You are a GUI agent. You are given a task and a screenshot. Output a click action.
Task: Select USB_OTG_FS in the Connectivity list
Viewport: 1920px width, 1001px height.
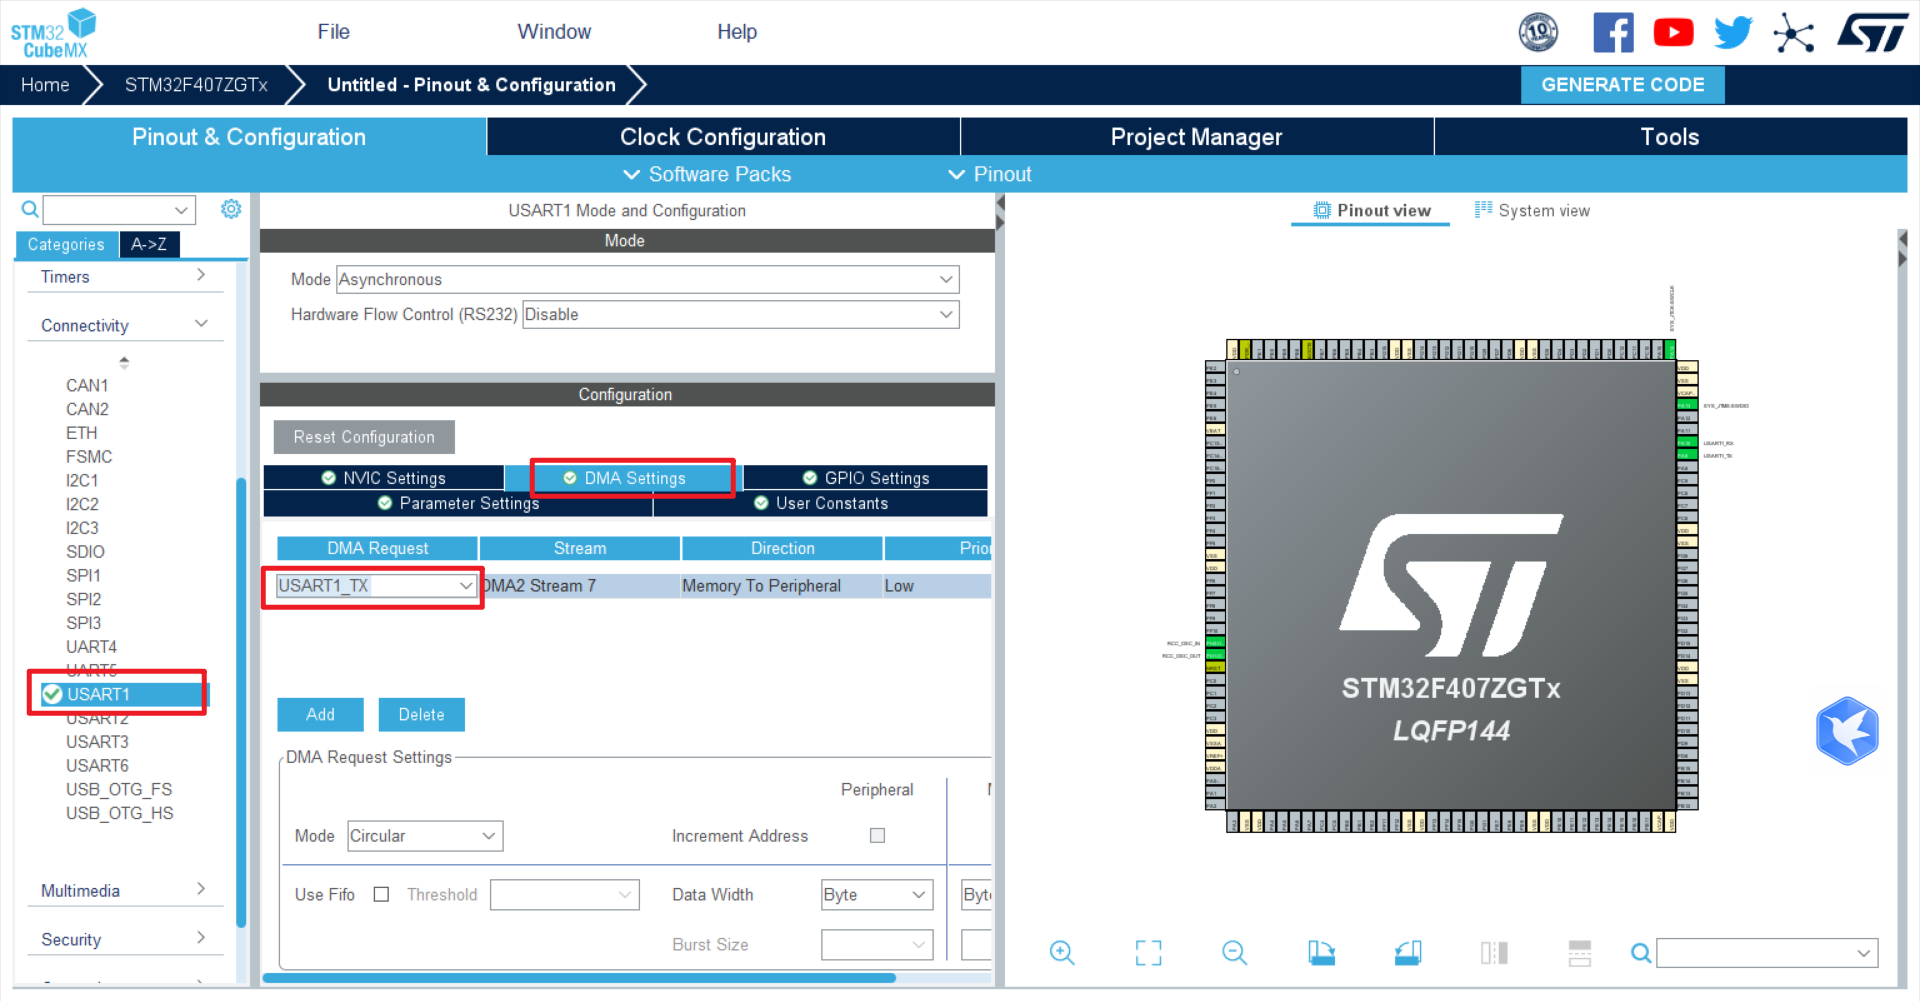click(x=119, y=789)
